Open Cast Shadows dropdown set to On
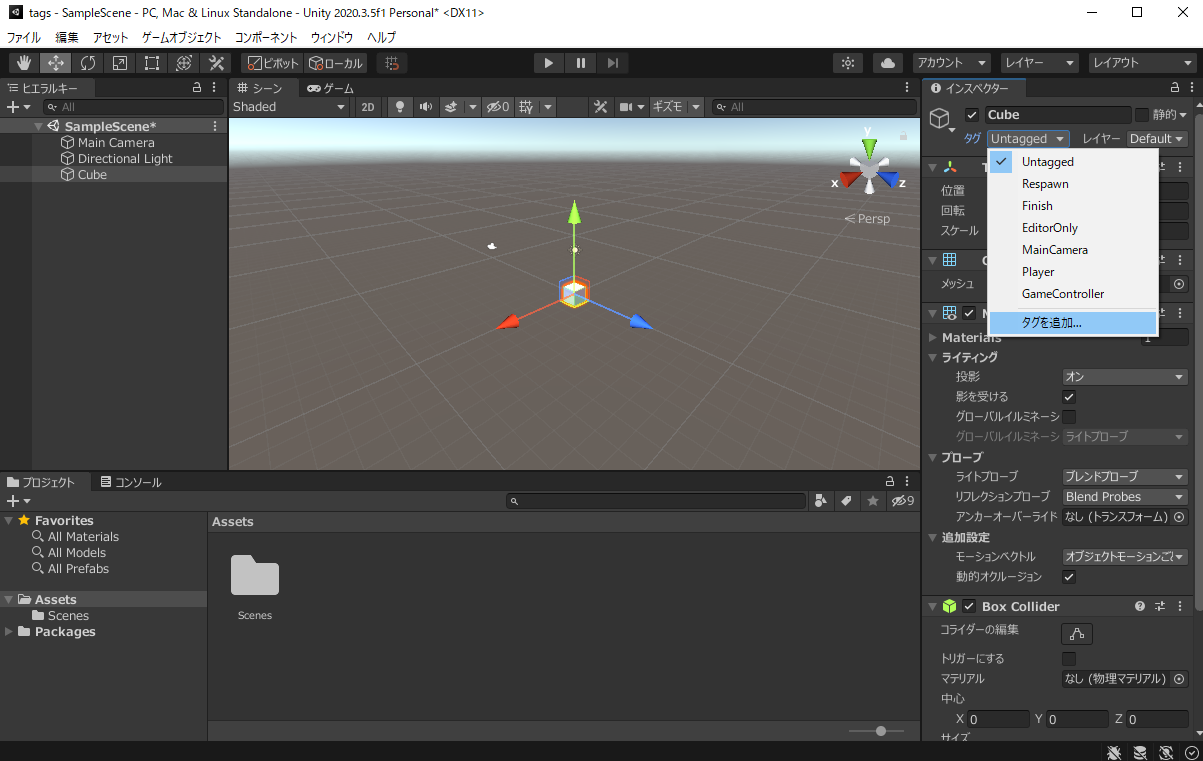Screen dimensions: 1203x761 pyautogui.click(x=1124, y=377)
